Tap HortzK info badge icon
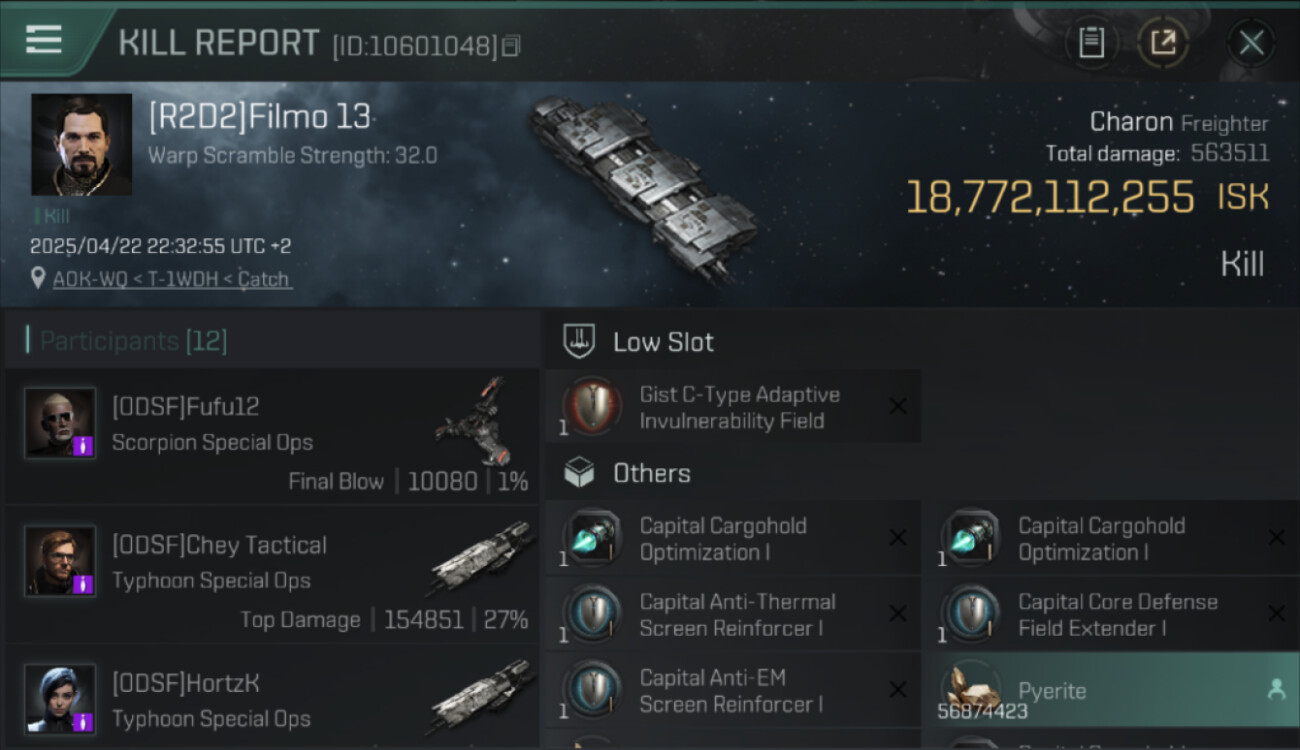Screen dimensions: 1300x750 pos(84,721)
